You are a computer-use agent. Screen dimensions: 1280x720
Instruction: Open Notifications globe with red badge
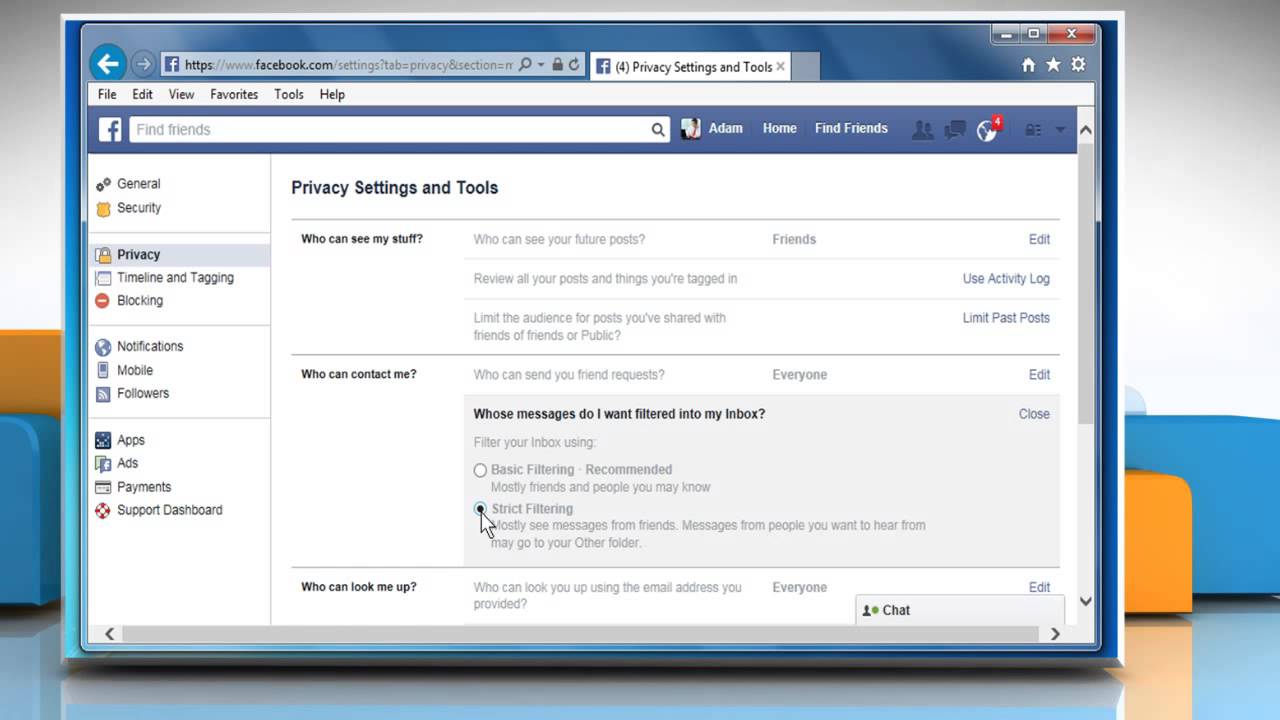coord(988,129)
